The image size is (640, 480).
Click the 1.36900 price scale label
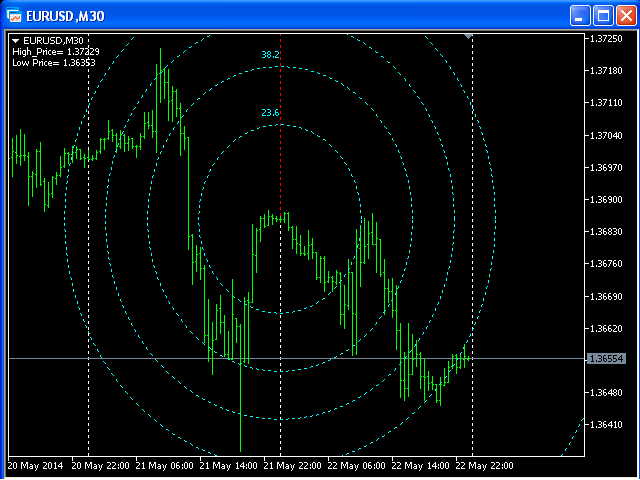point(607,200)
